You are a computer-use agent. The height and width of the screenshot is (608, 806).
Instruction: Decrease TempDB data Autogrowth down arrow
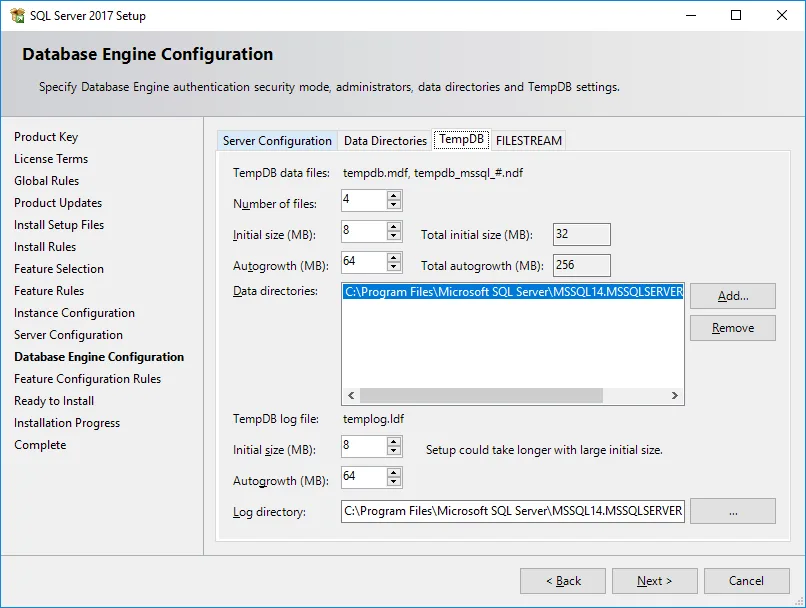point(394,266)
